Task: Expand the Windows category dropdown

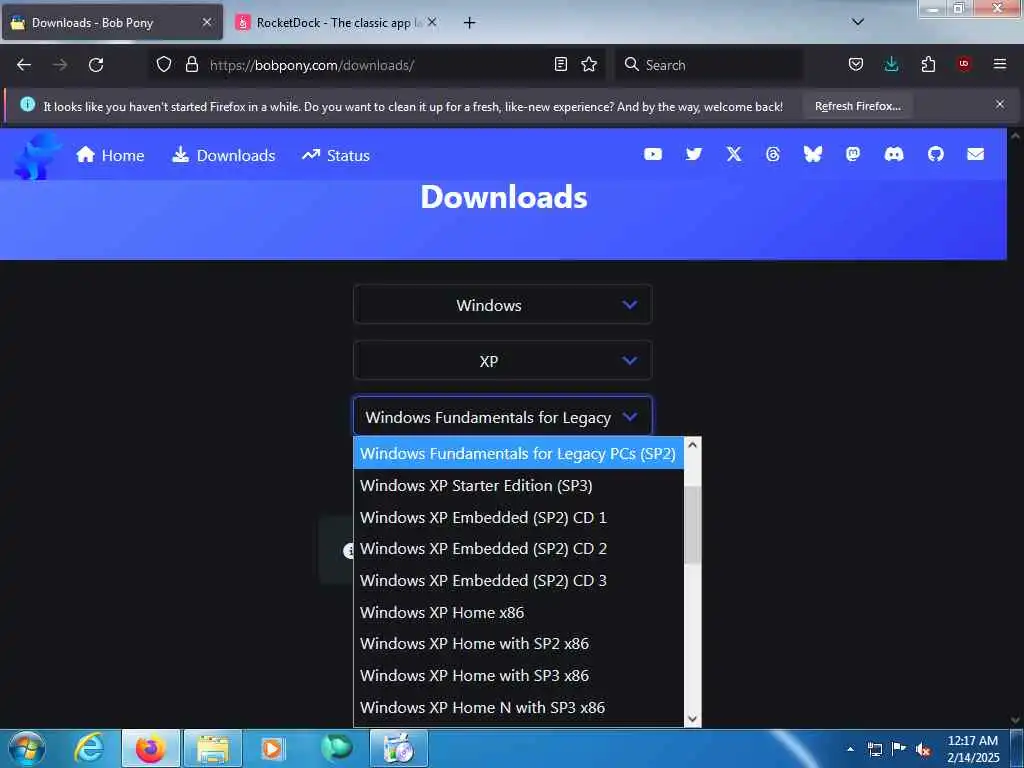Action: [502, 304]
